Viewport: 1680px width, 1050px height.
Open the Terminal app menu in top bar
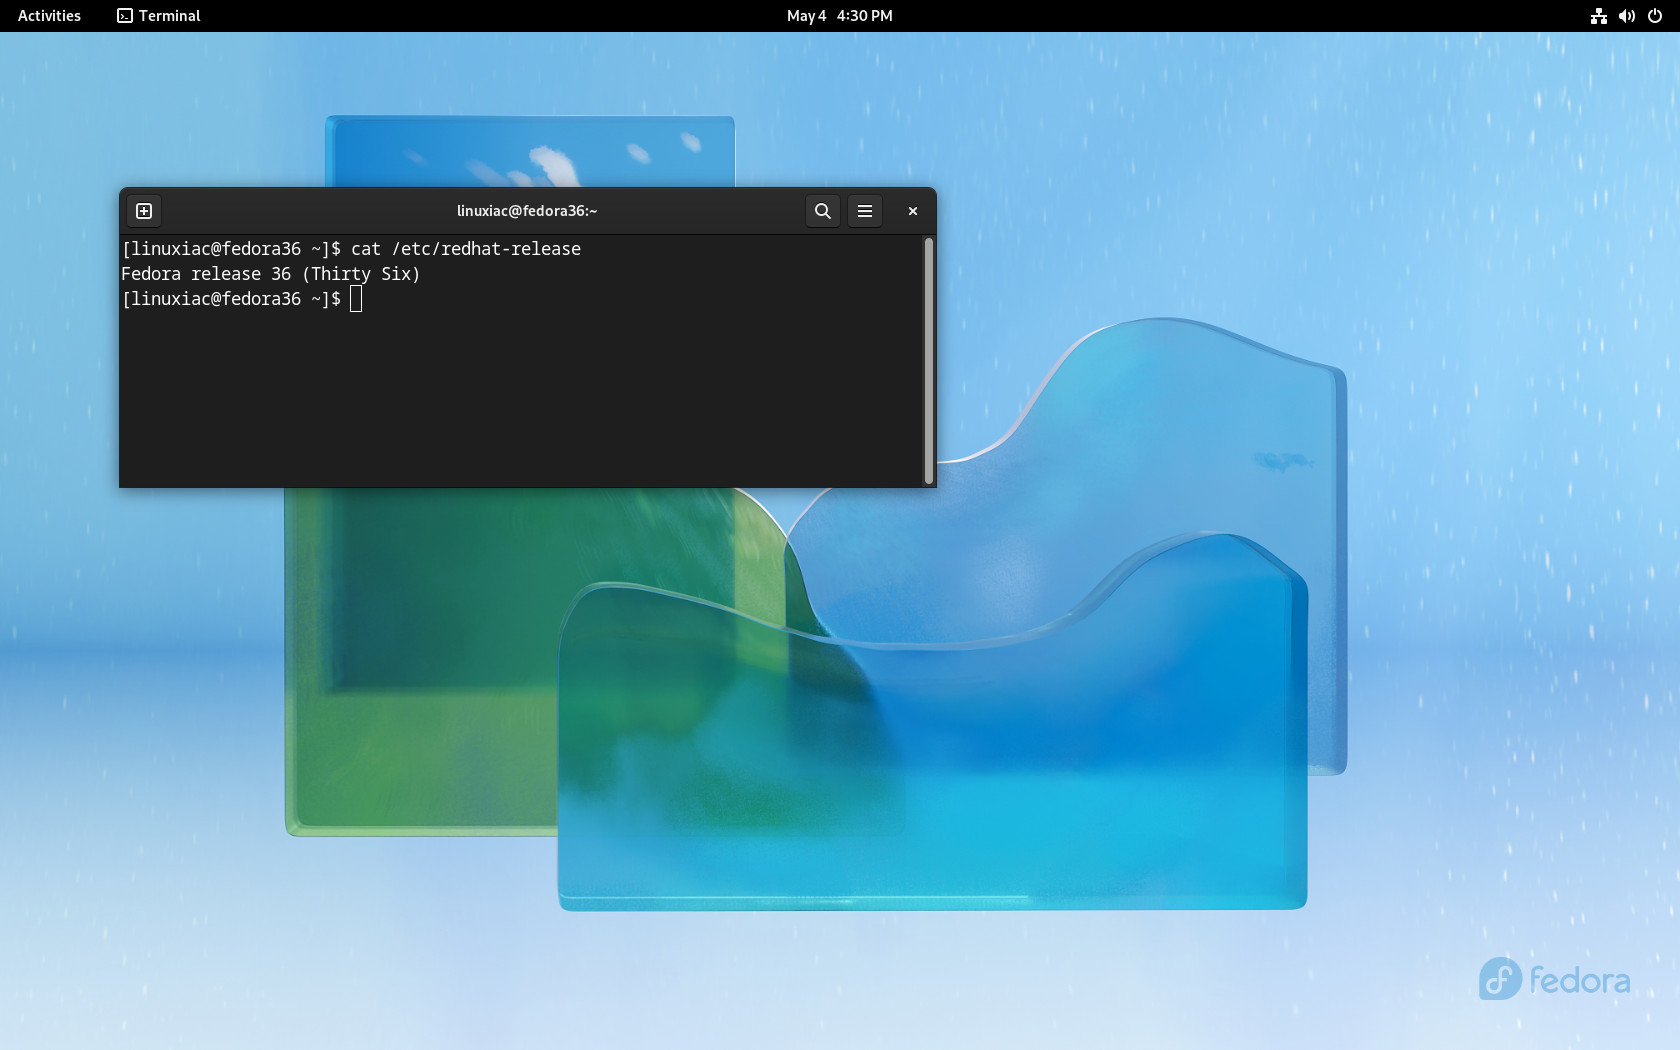pos(159,16)
